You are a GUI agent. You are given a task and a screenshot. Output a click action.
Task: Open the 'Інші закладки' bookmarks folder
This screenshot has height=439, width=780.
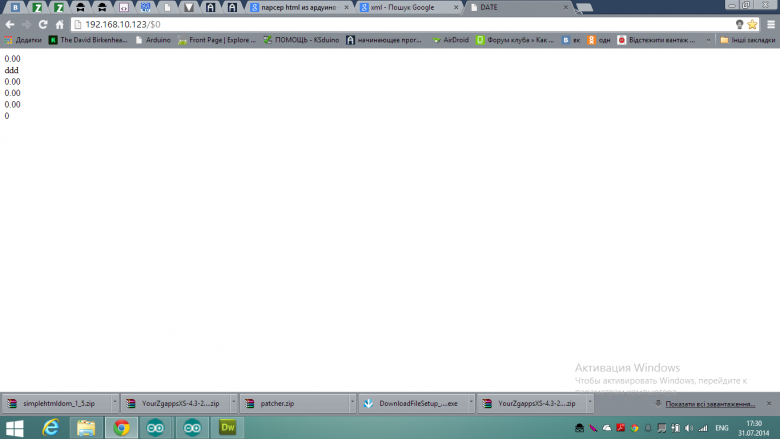click(x=748, y=40)
